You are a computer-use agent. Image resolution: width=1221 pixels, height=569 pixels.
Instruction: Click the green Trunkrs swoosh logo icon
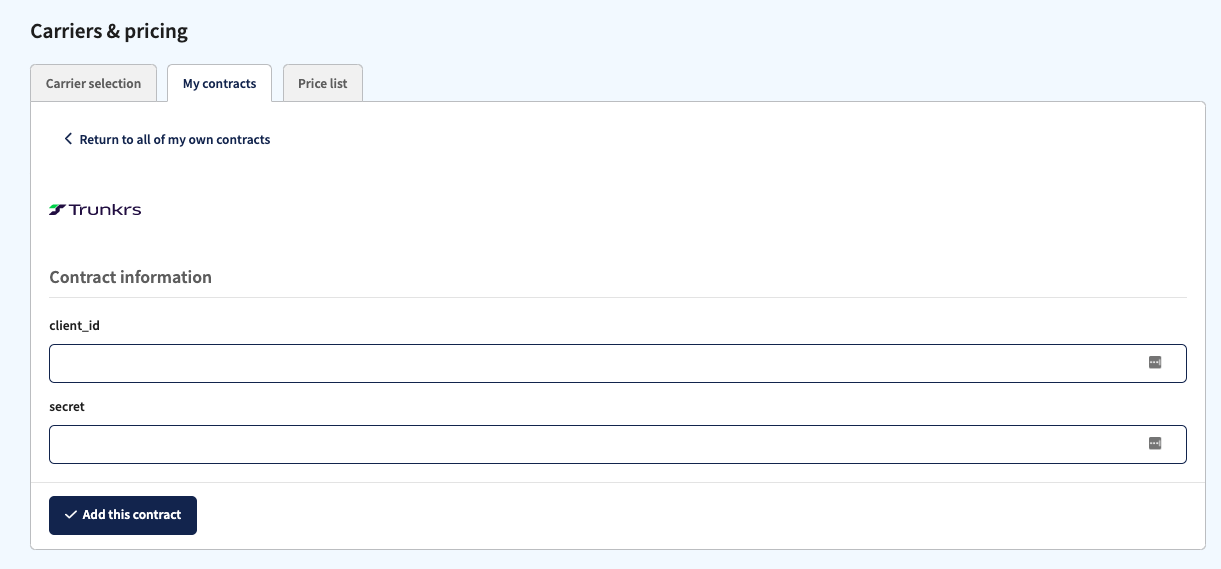coord(57,210)
